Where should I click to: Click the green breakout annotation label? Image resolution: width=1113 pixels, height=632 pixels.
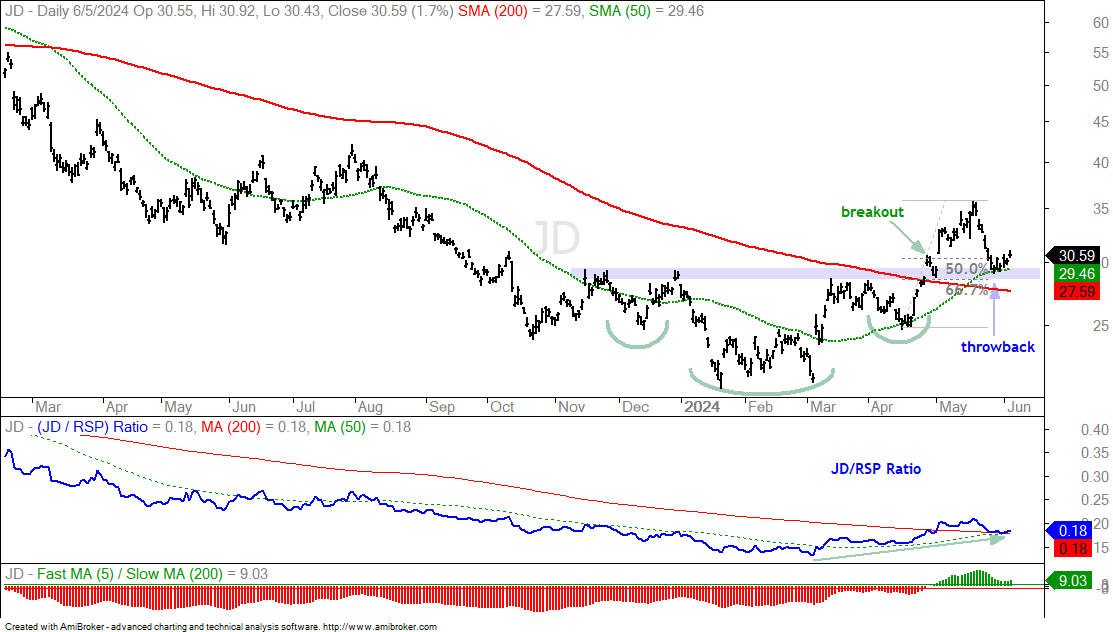(872, 212)
